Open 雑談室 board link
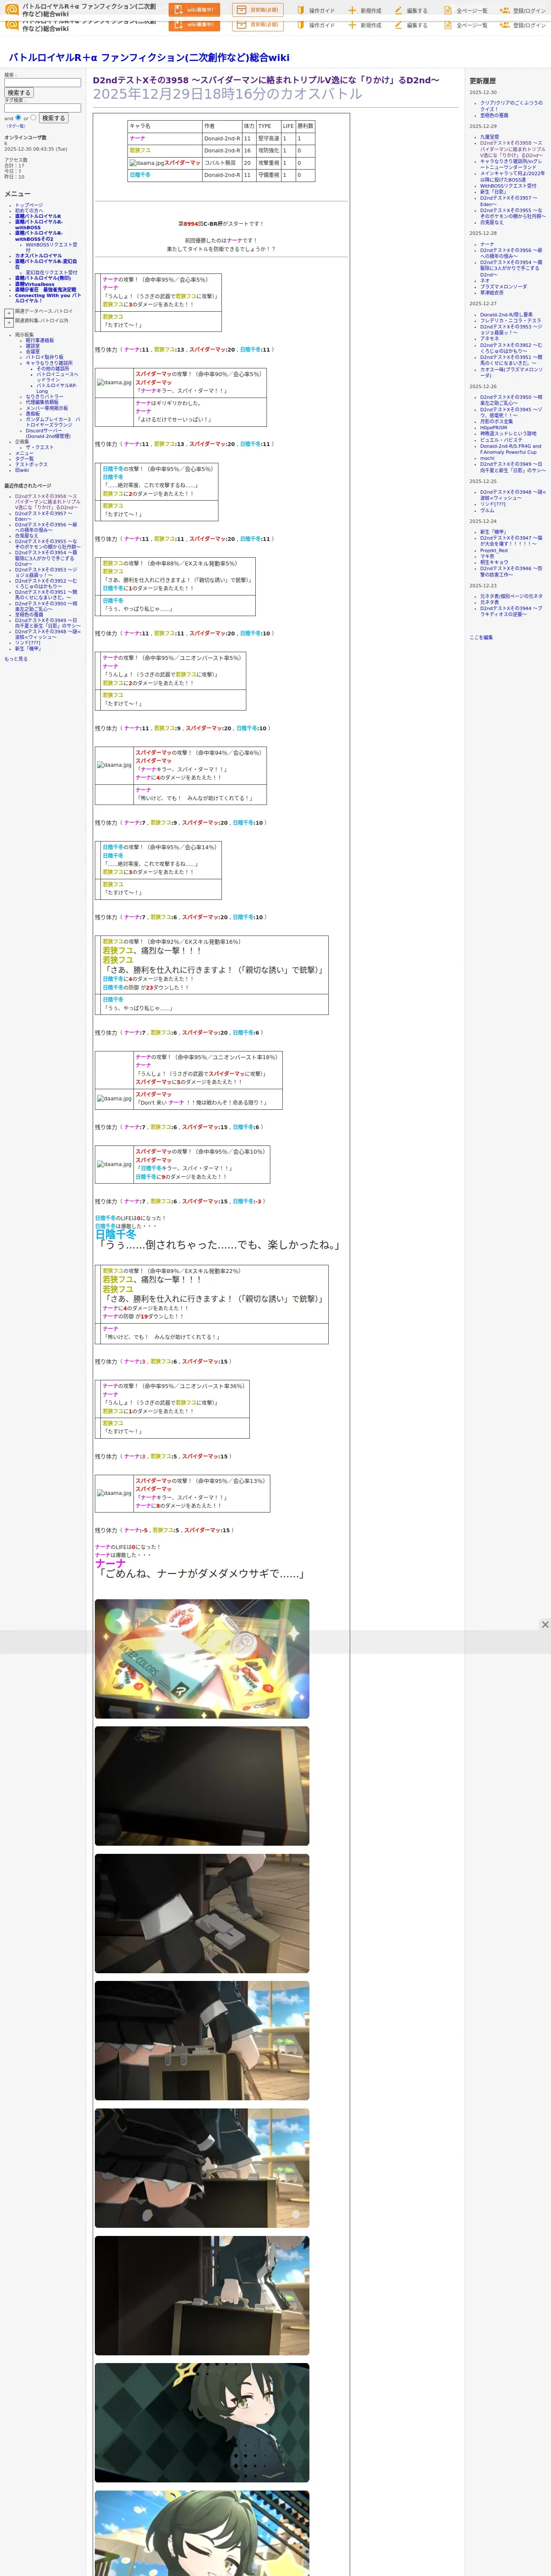This screenshot has height=2576, width=551. [33, 346]
